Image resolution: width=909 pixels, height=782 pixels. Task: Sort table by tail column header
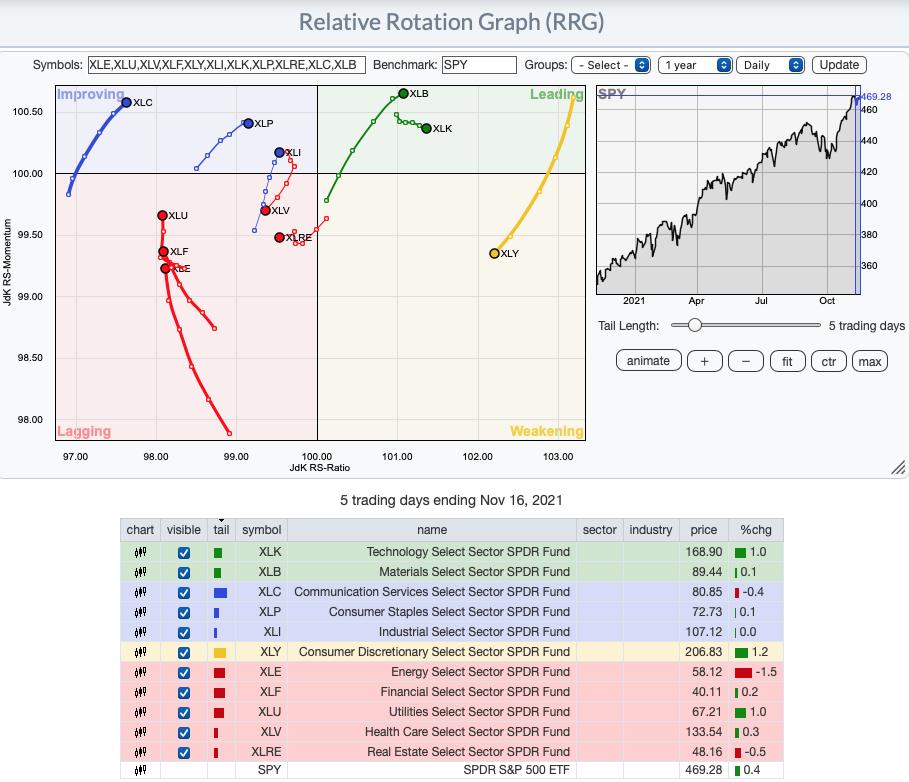221,530
